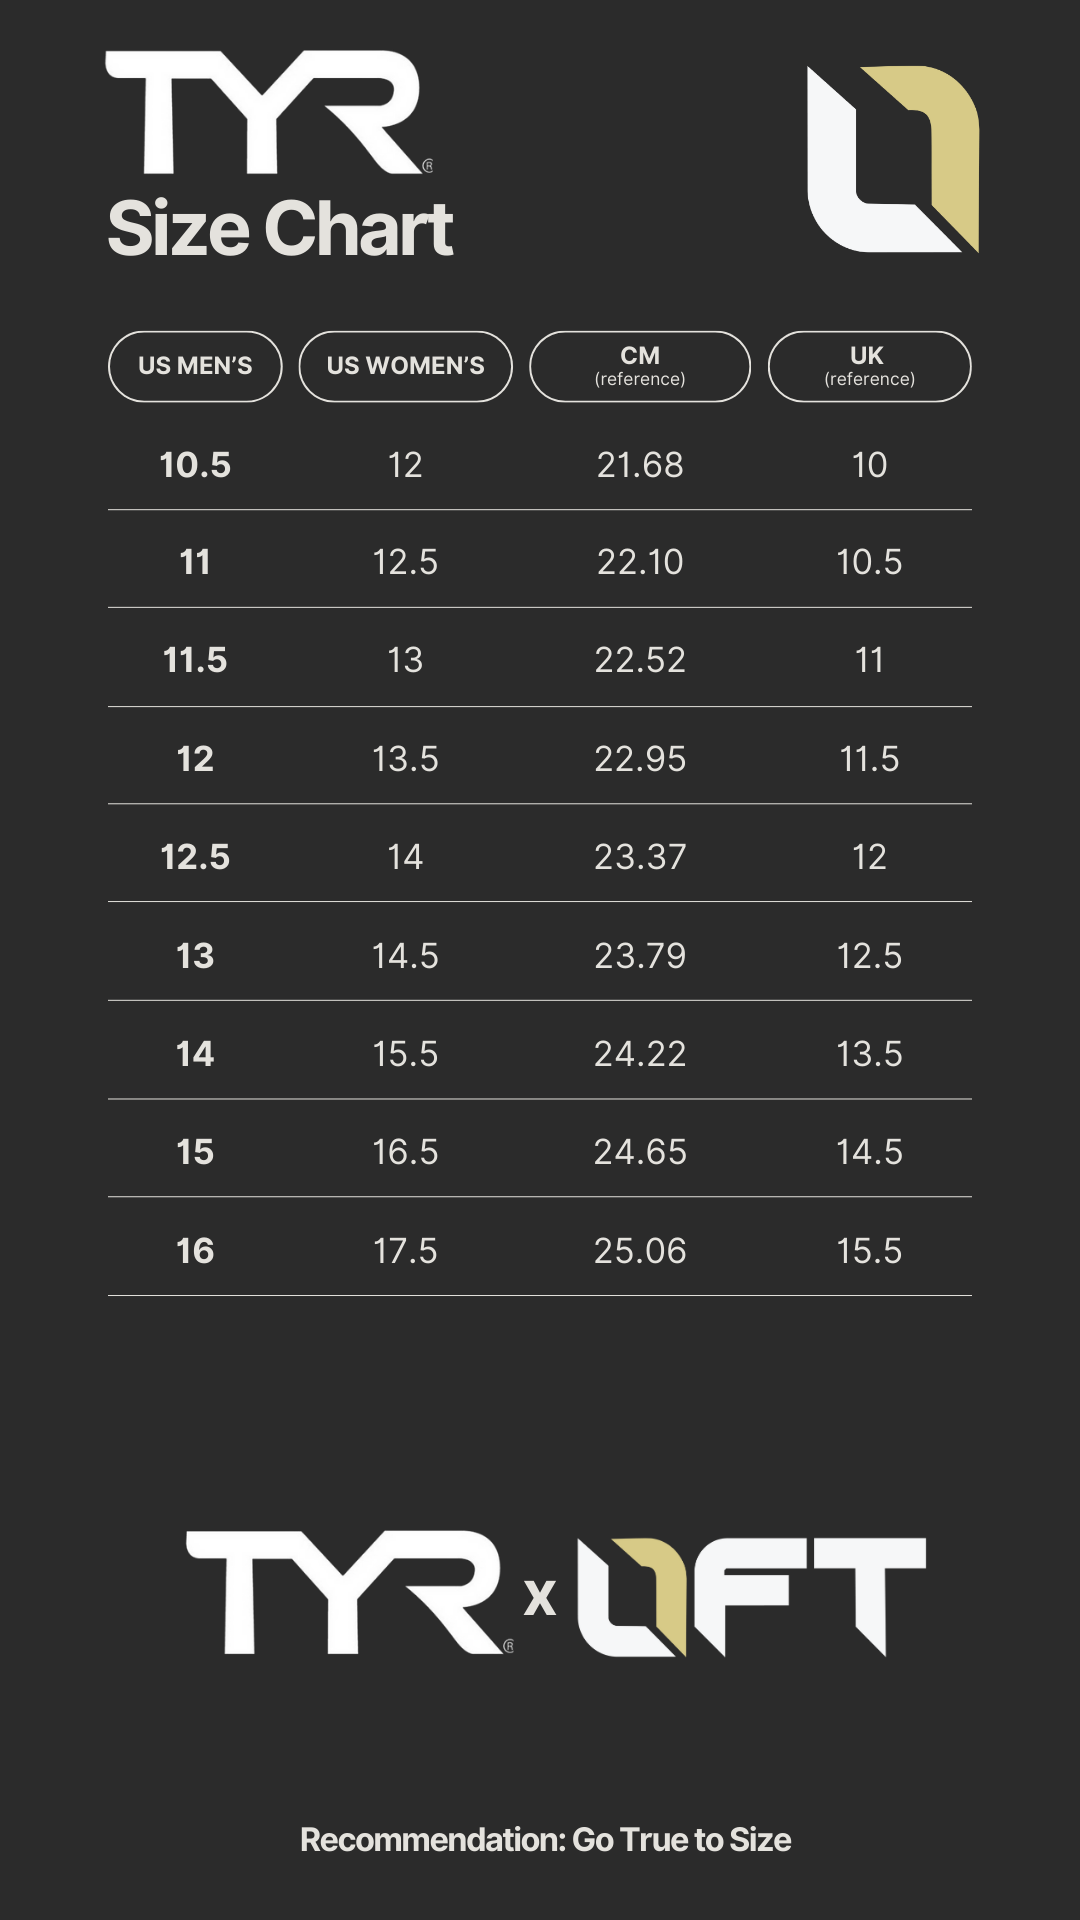Click men's size 12.5 cell

195,857
